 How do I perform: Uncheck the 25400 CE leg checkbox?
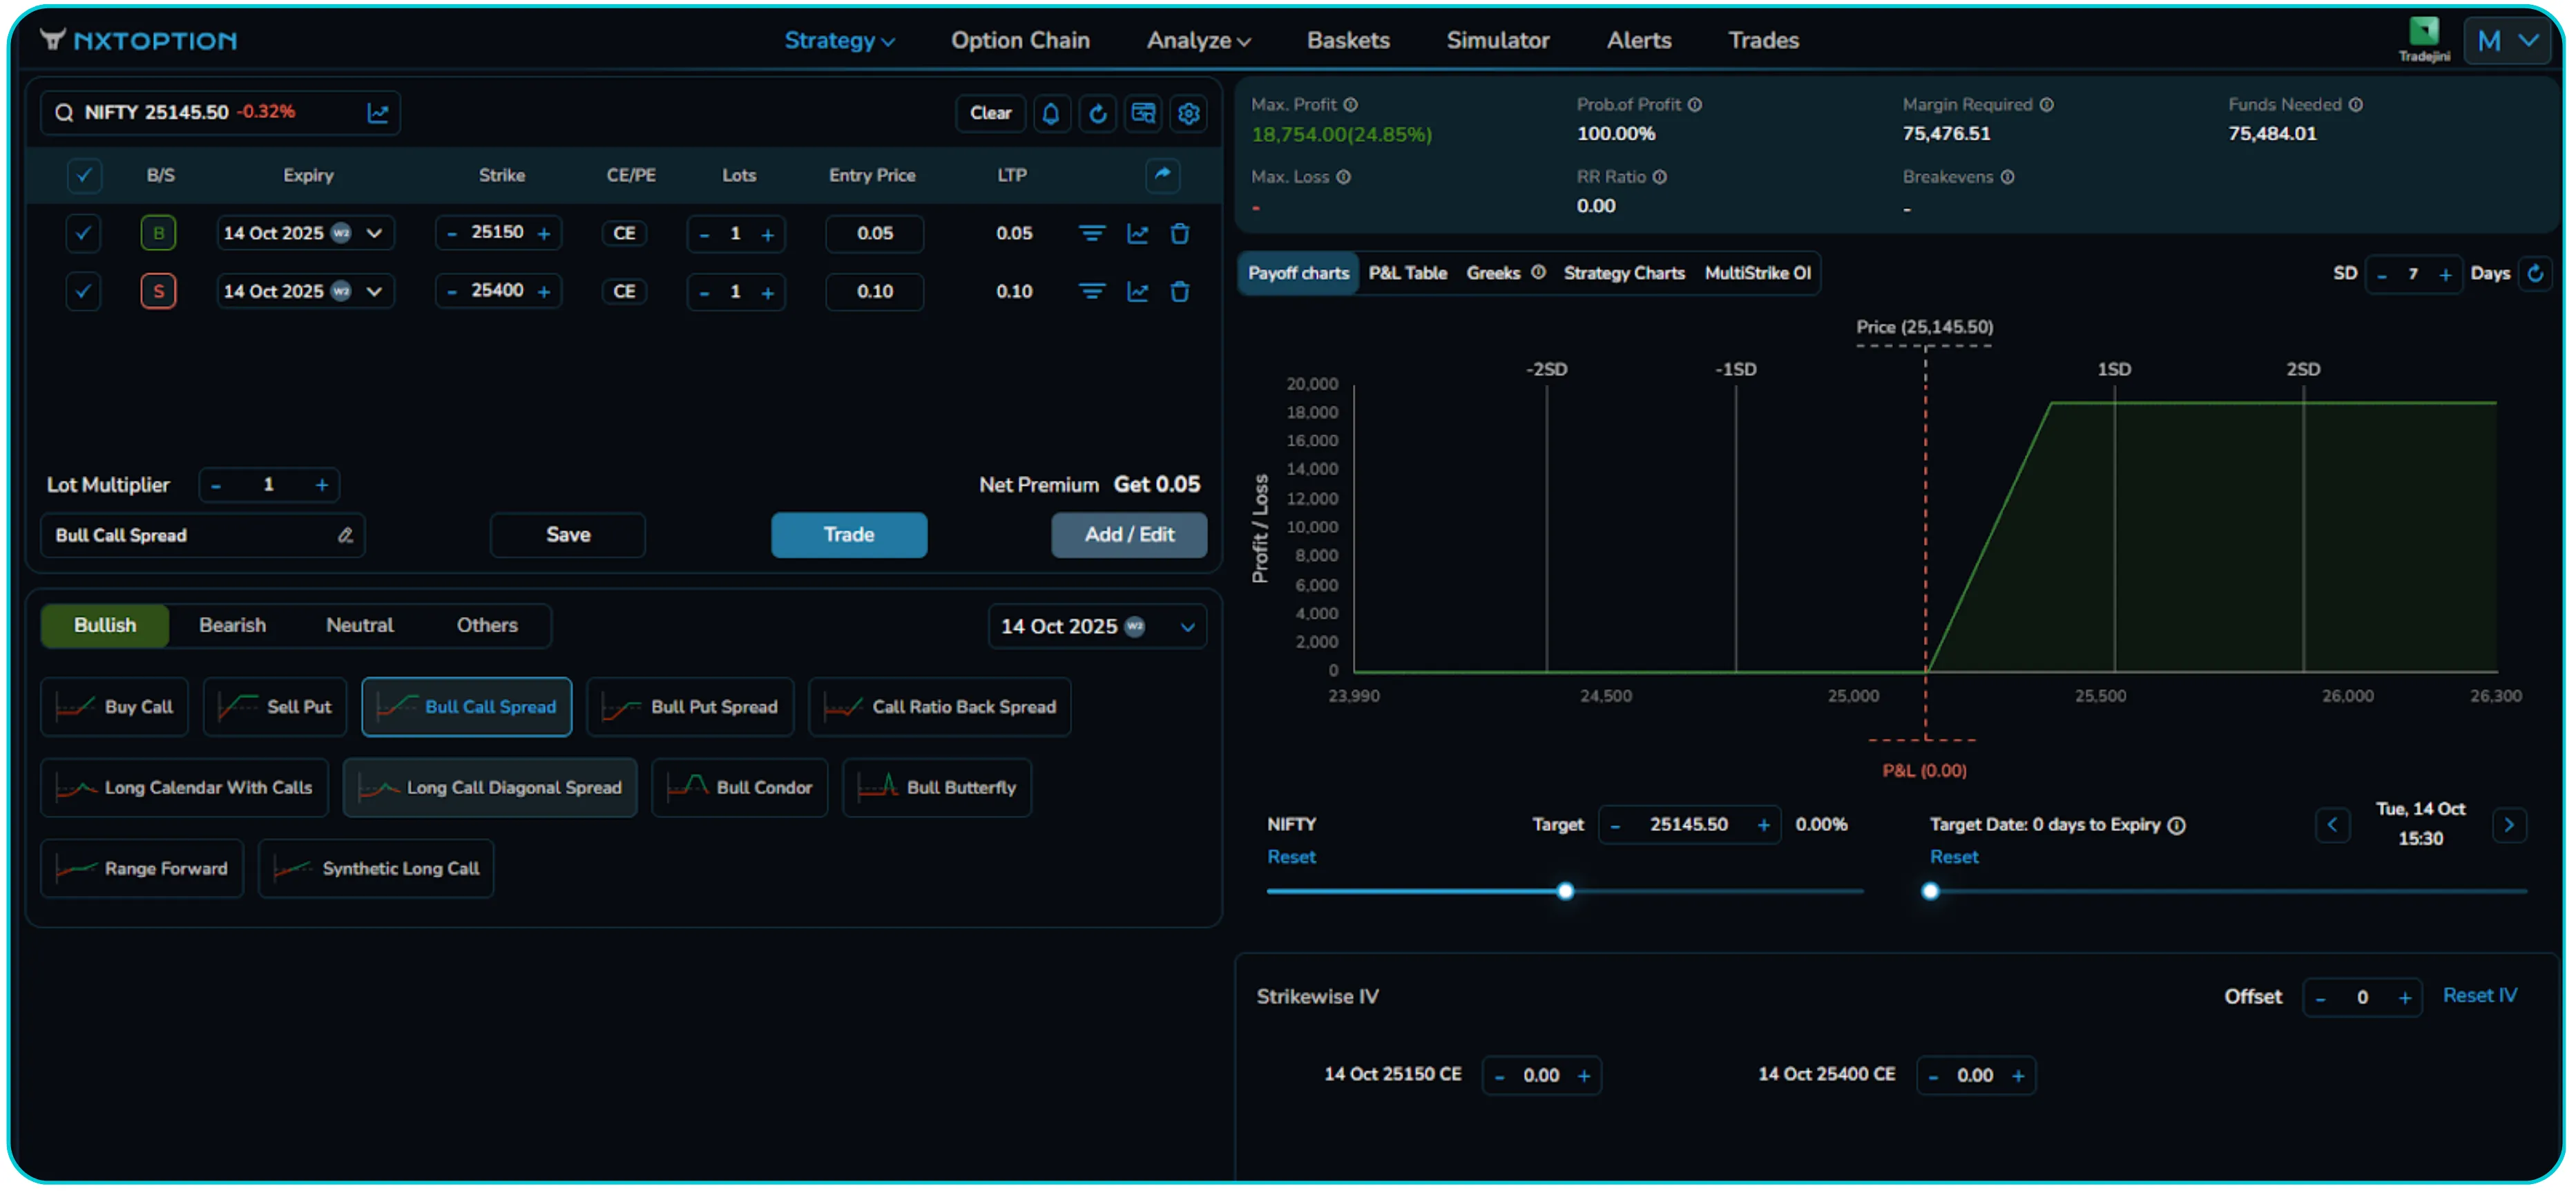83,291
